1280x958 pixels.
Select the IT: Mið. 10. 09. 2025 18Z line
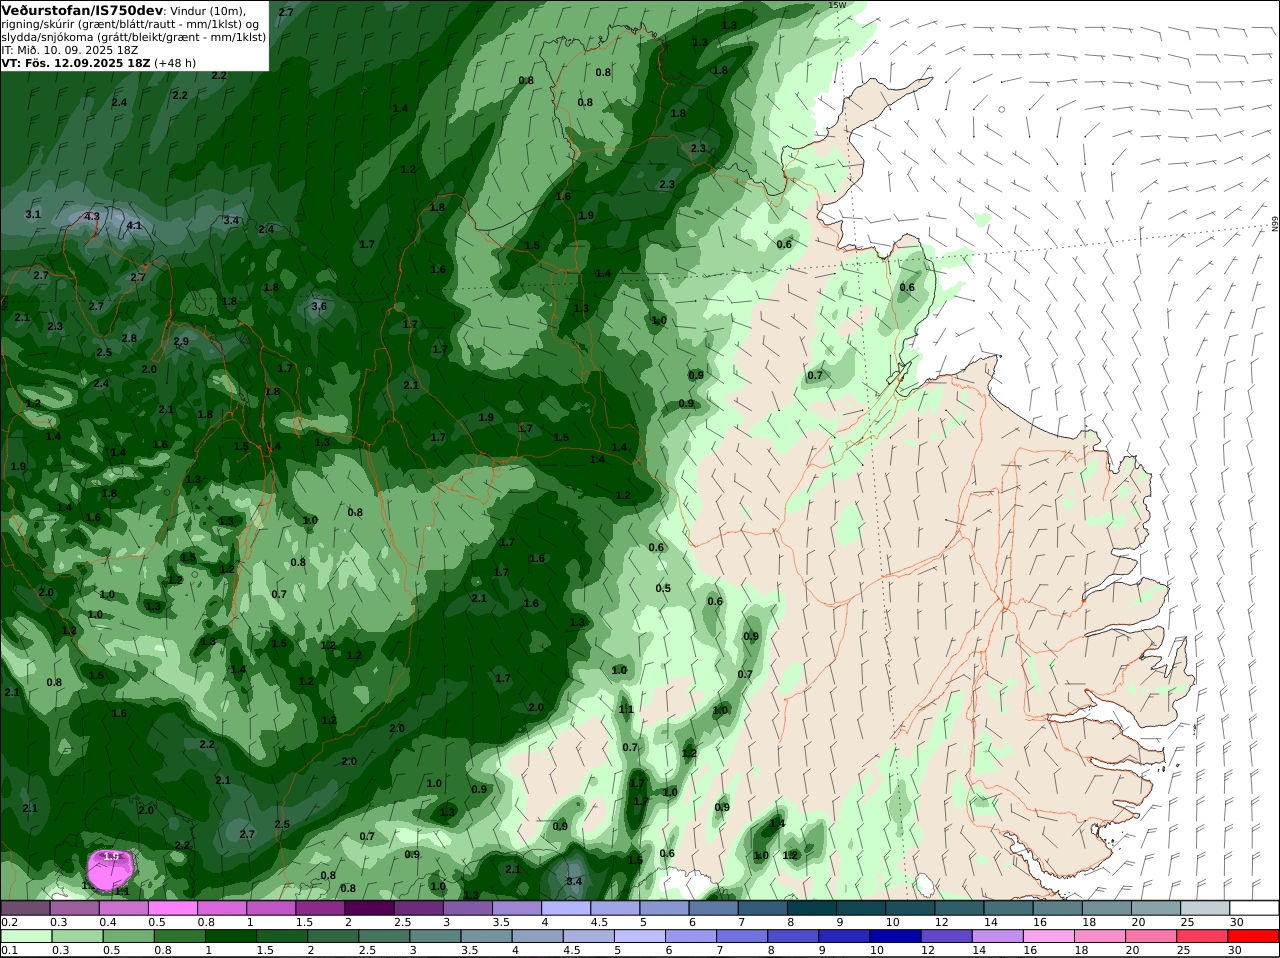click(70, 50)
